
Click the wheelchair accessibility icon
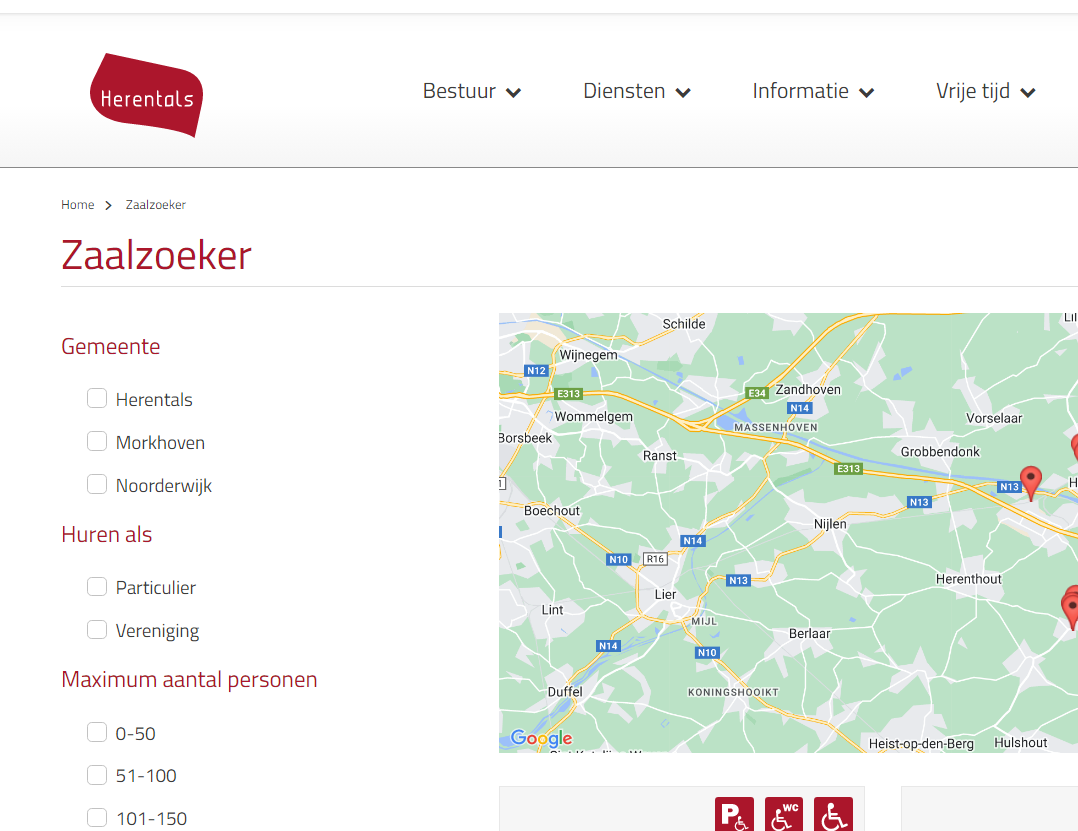coord(833,815)
